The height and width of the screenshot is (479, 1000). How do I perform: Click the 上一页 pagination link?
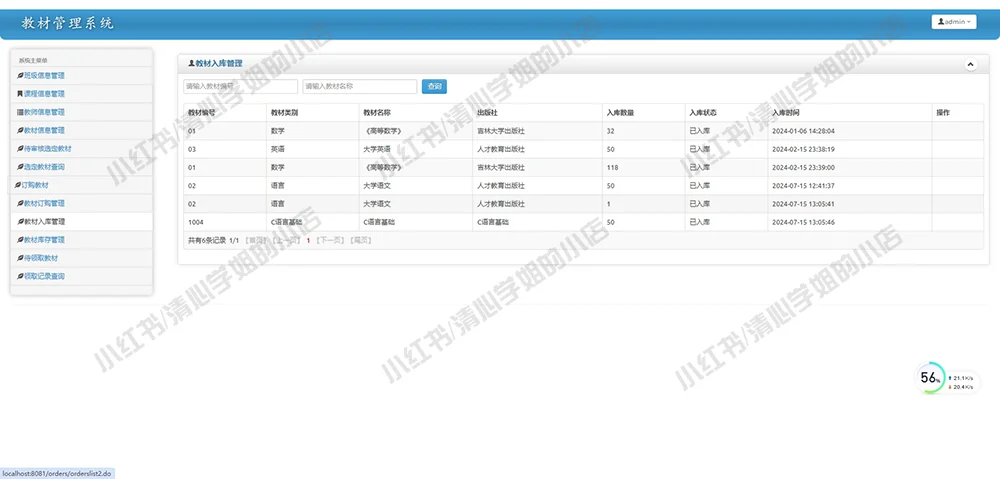tap(286, 240)
